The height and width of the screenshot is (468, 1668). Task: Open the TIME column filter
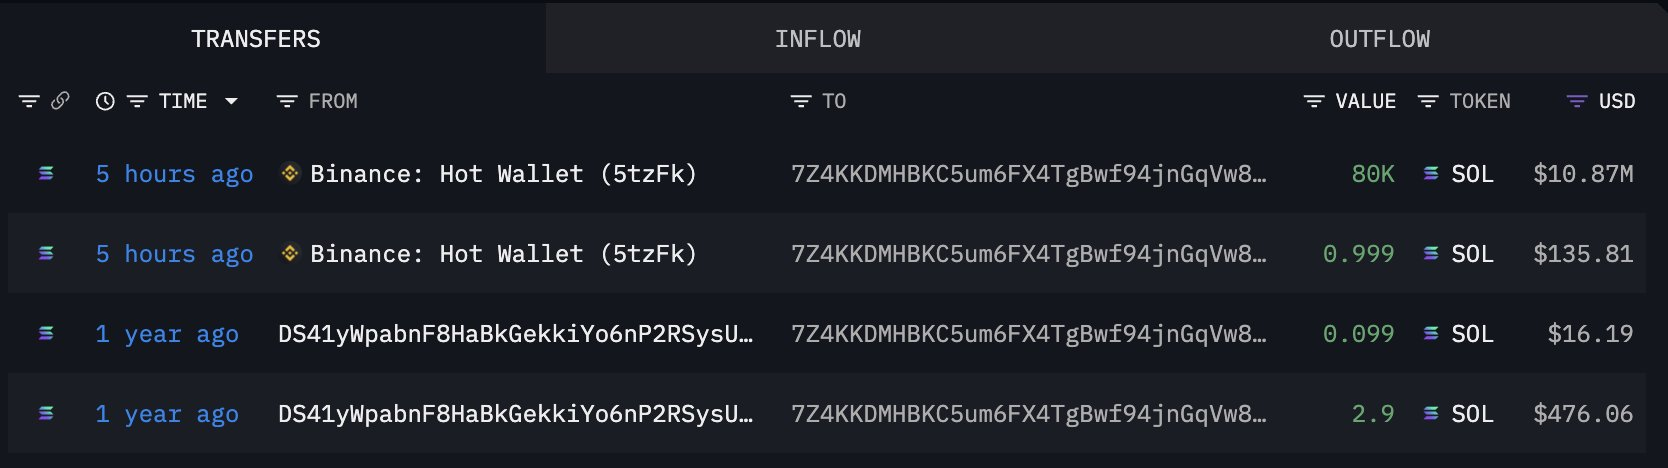(137, 101)
